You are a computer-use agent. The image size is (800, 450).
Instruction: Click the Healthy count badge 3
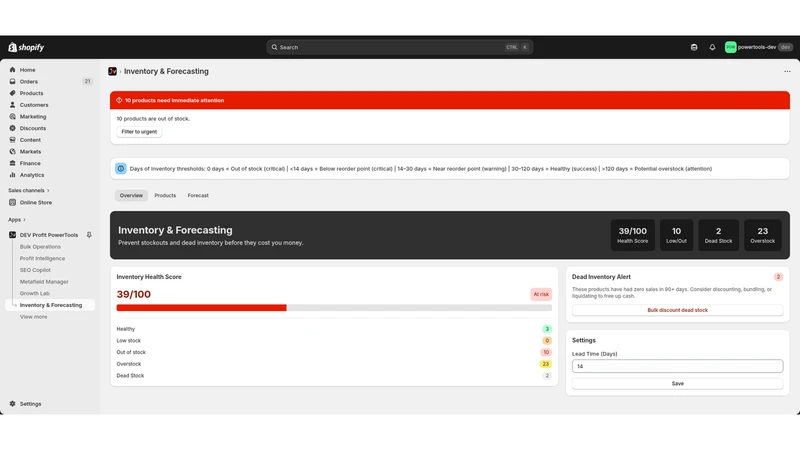coord(547,329)
